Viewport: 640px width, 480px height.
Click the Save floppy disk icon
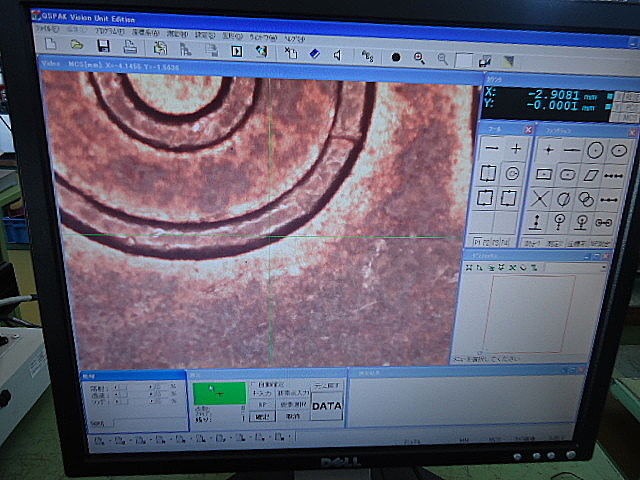[103, 46]
